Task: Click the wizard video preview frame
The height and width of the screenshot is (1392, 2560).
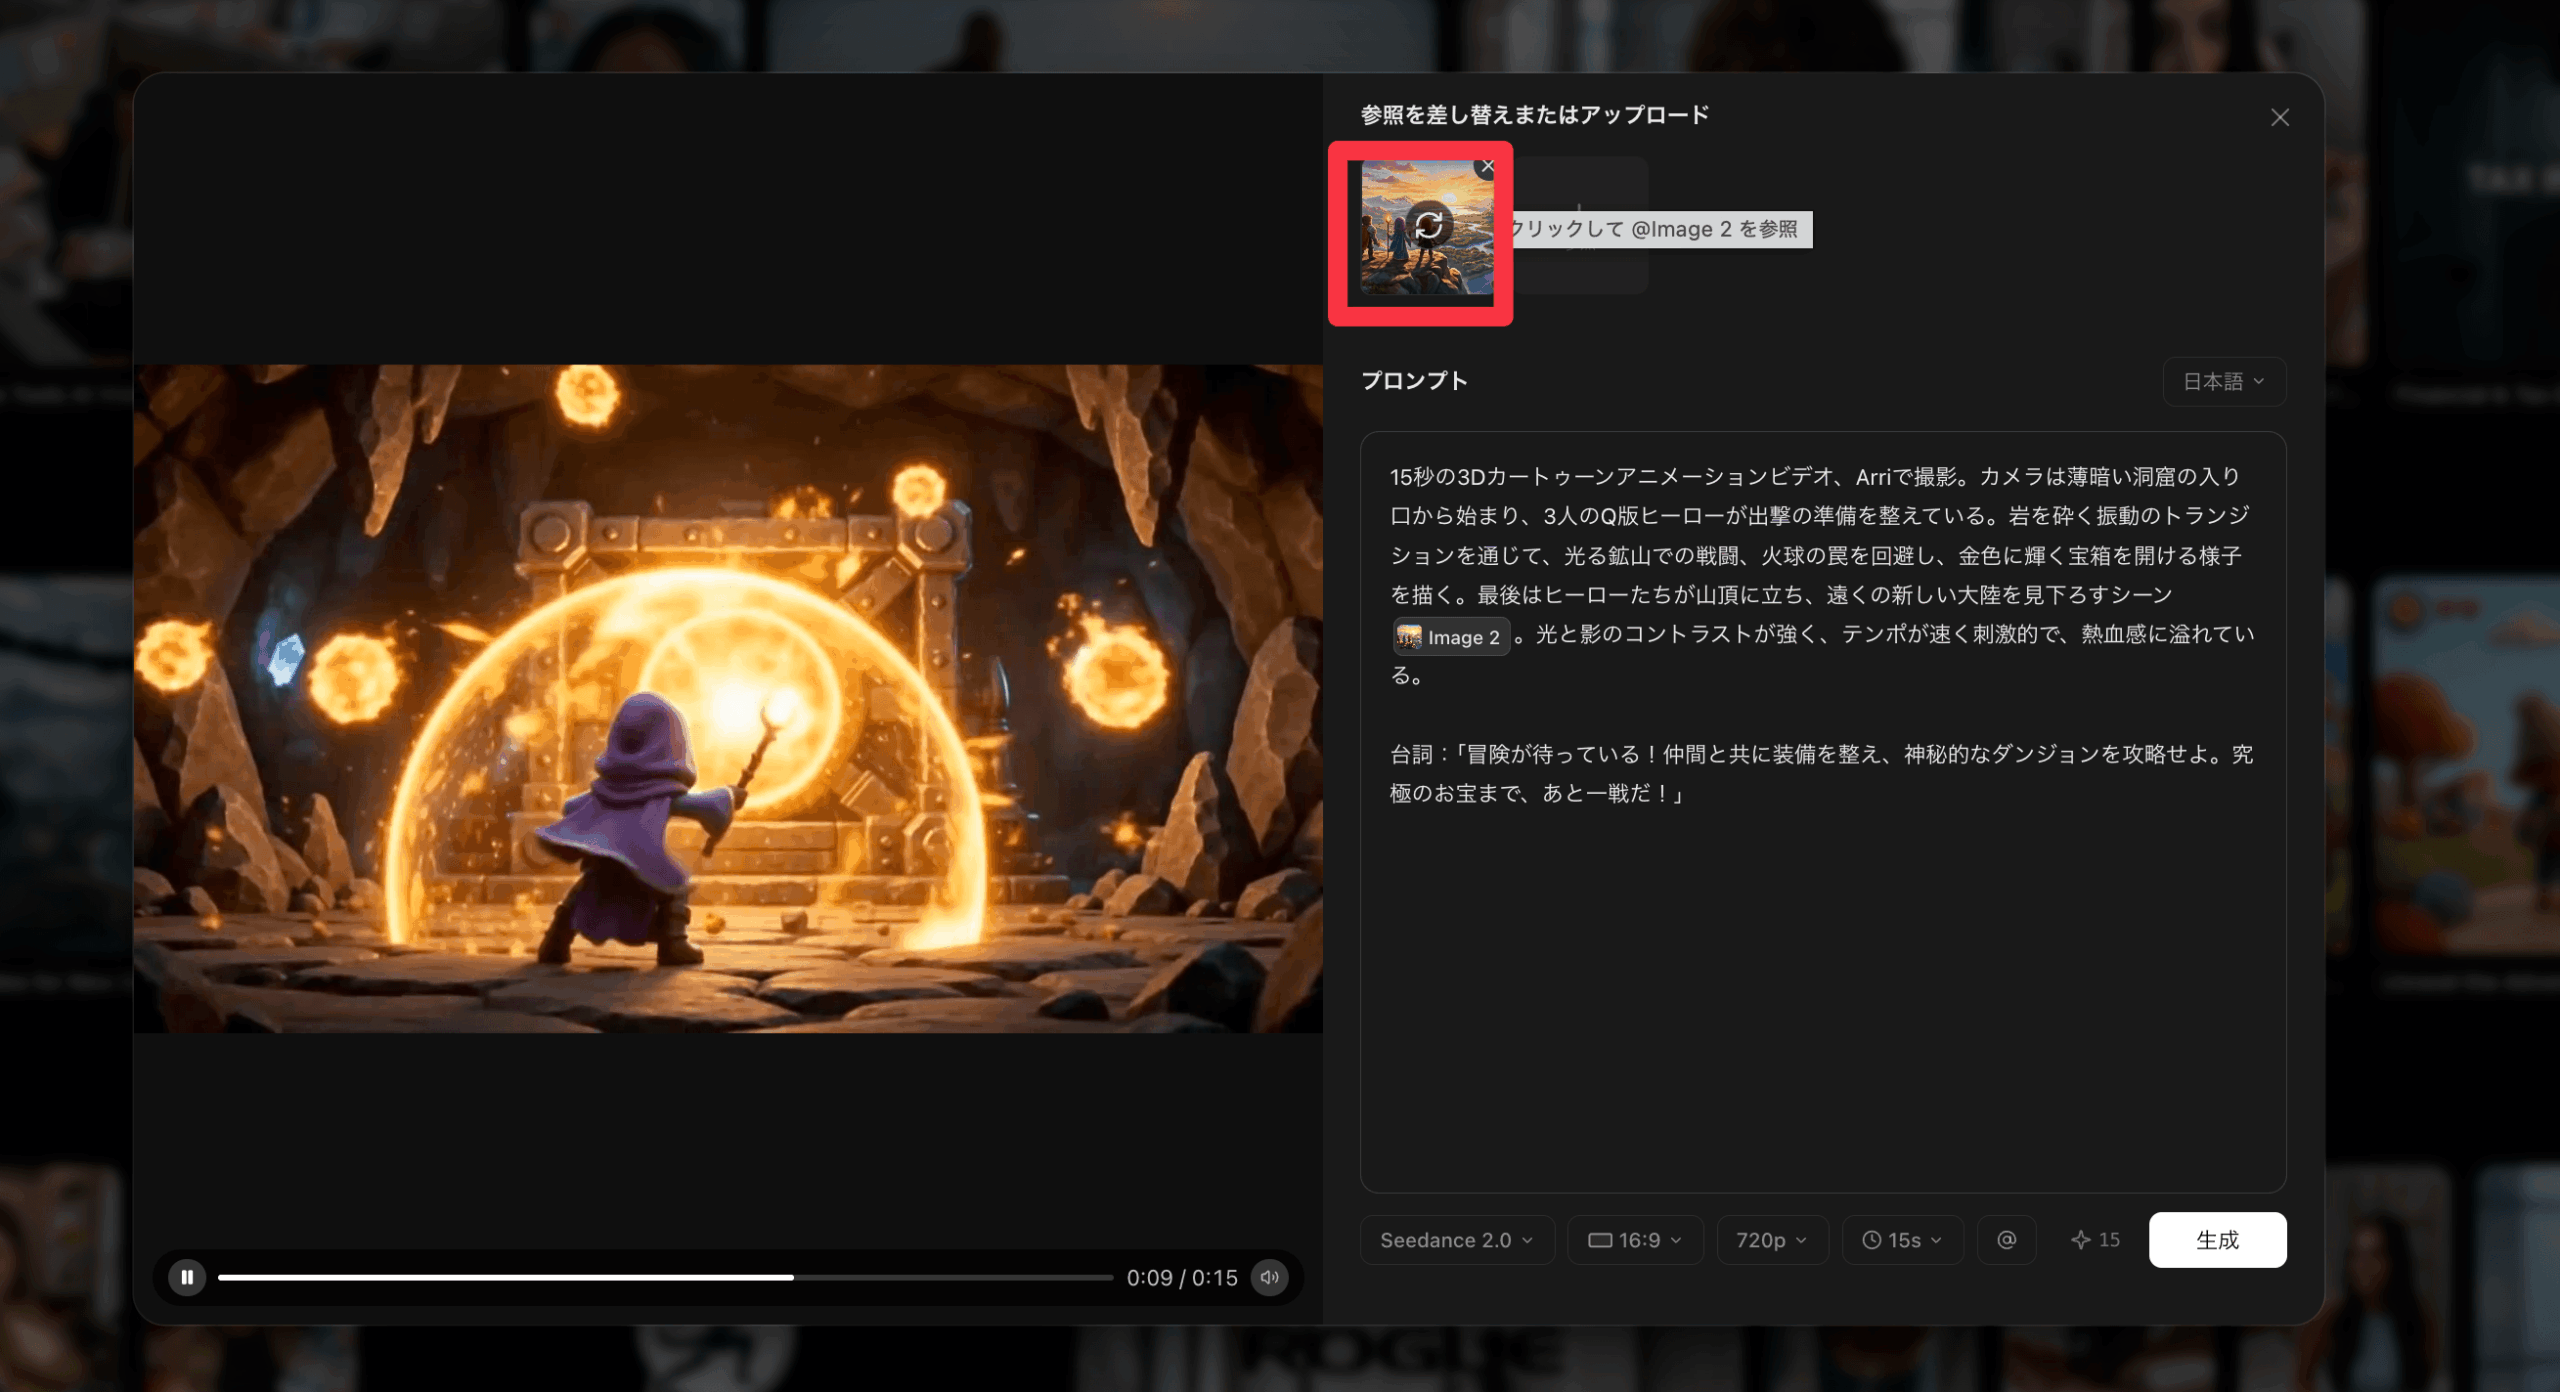Action: (x=728, y=698)
